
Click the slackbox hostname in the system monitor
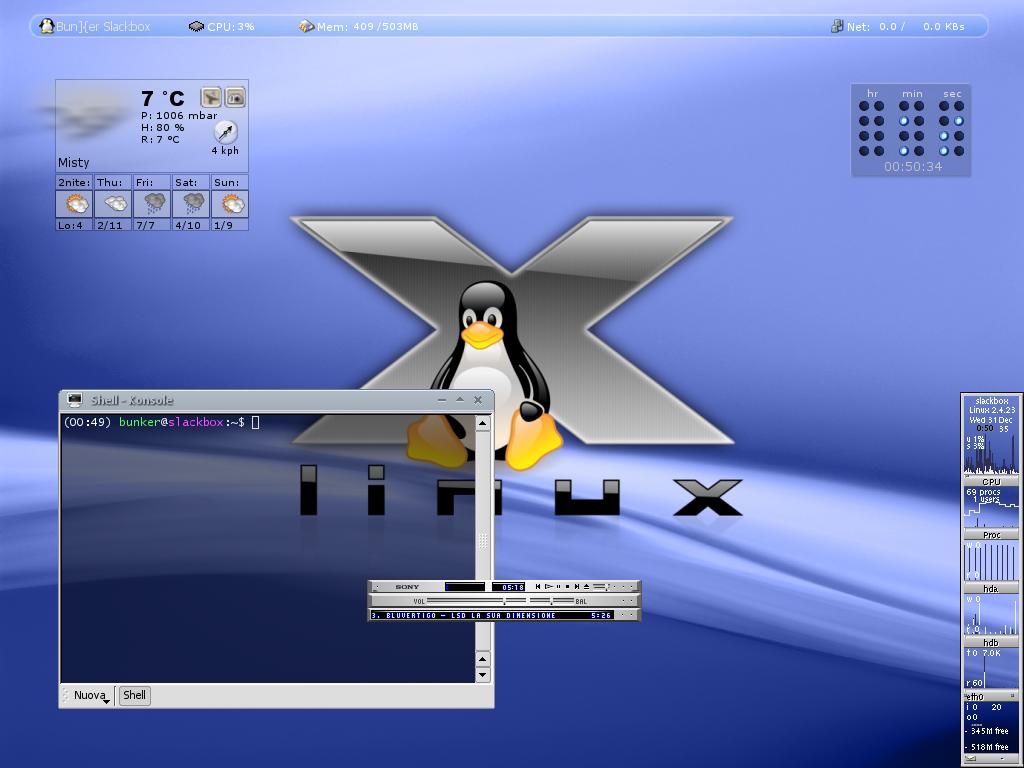(x=991, y=401)
